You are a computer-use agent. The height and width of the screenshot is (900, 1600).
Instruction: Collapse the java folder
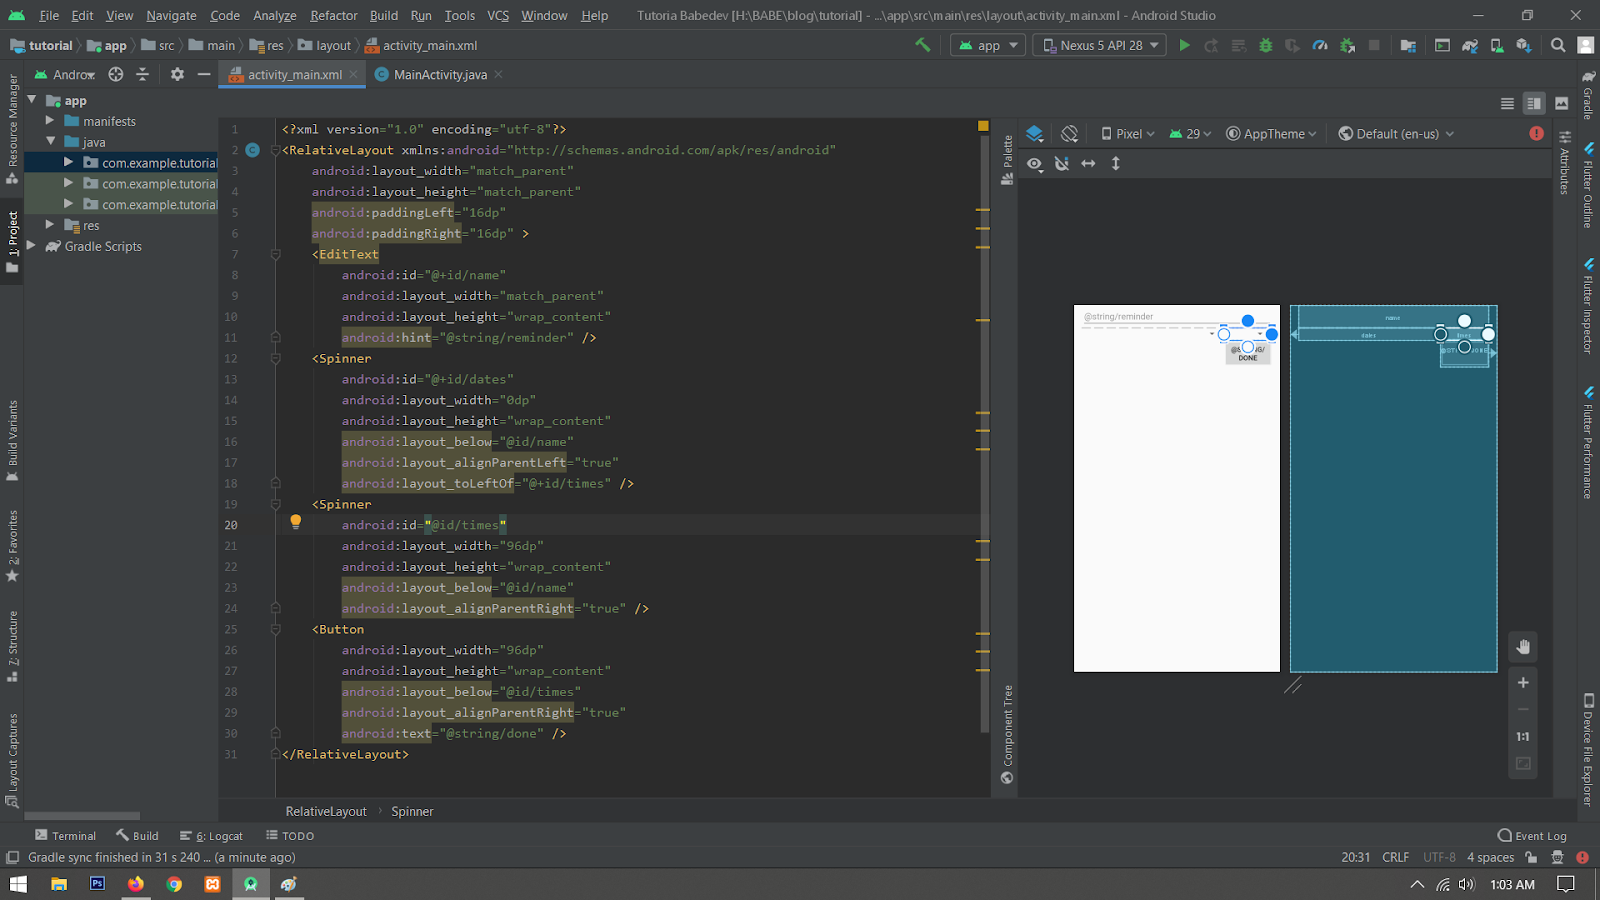click(50, 142)
